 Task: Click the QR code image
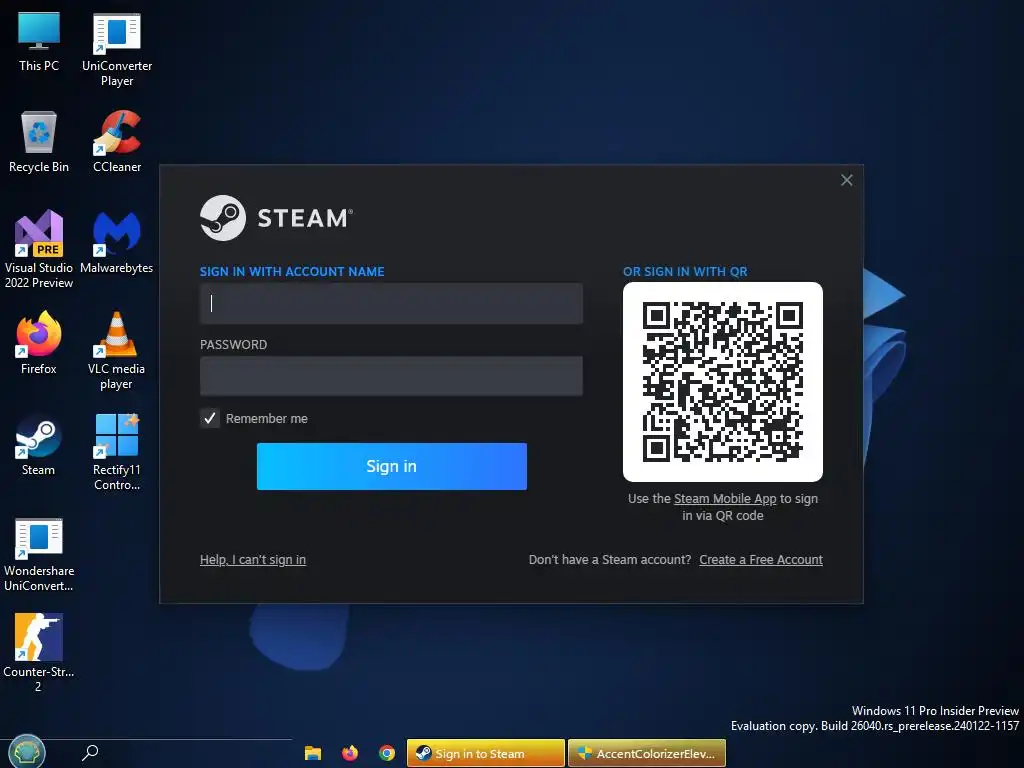click(x=723, y=382)
